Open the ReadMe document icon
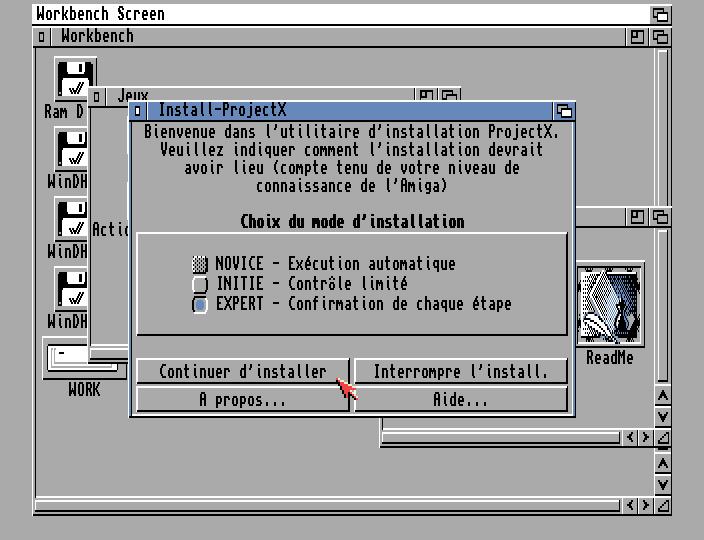The image size is (704, 540). tap(610, 304)
